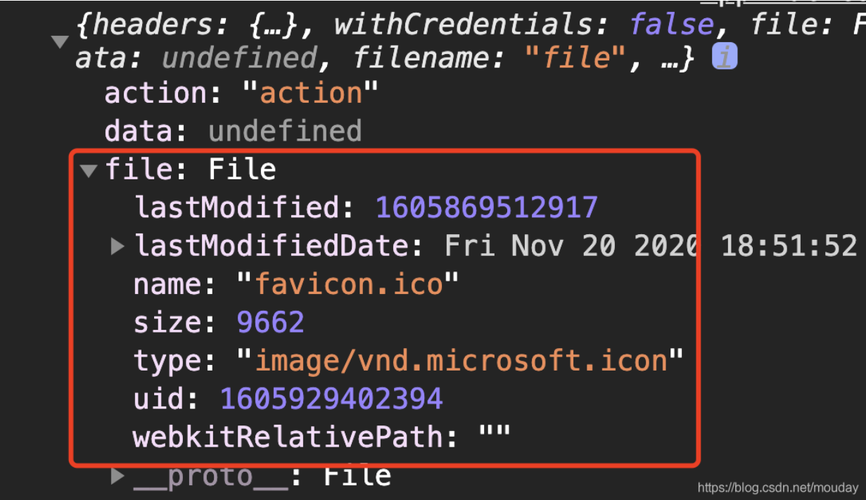The image size is (866, 500).
Task: Click the blog.csdn.net/mouday watermark link
Action: point(778,487)
